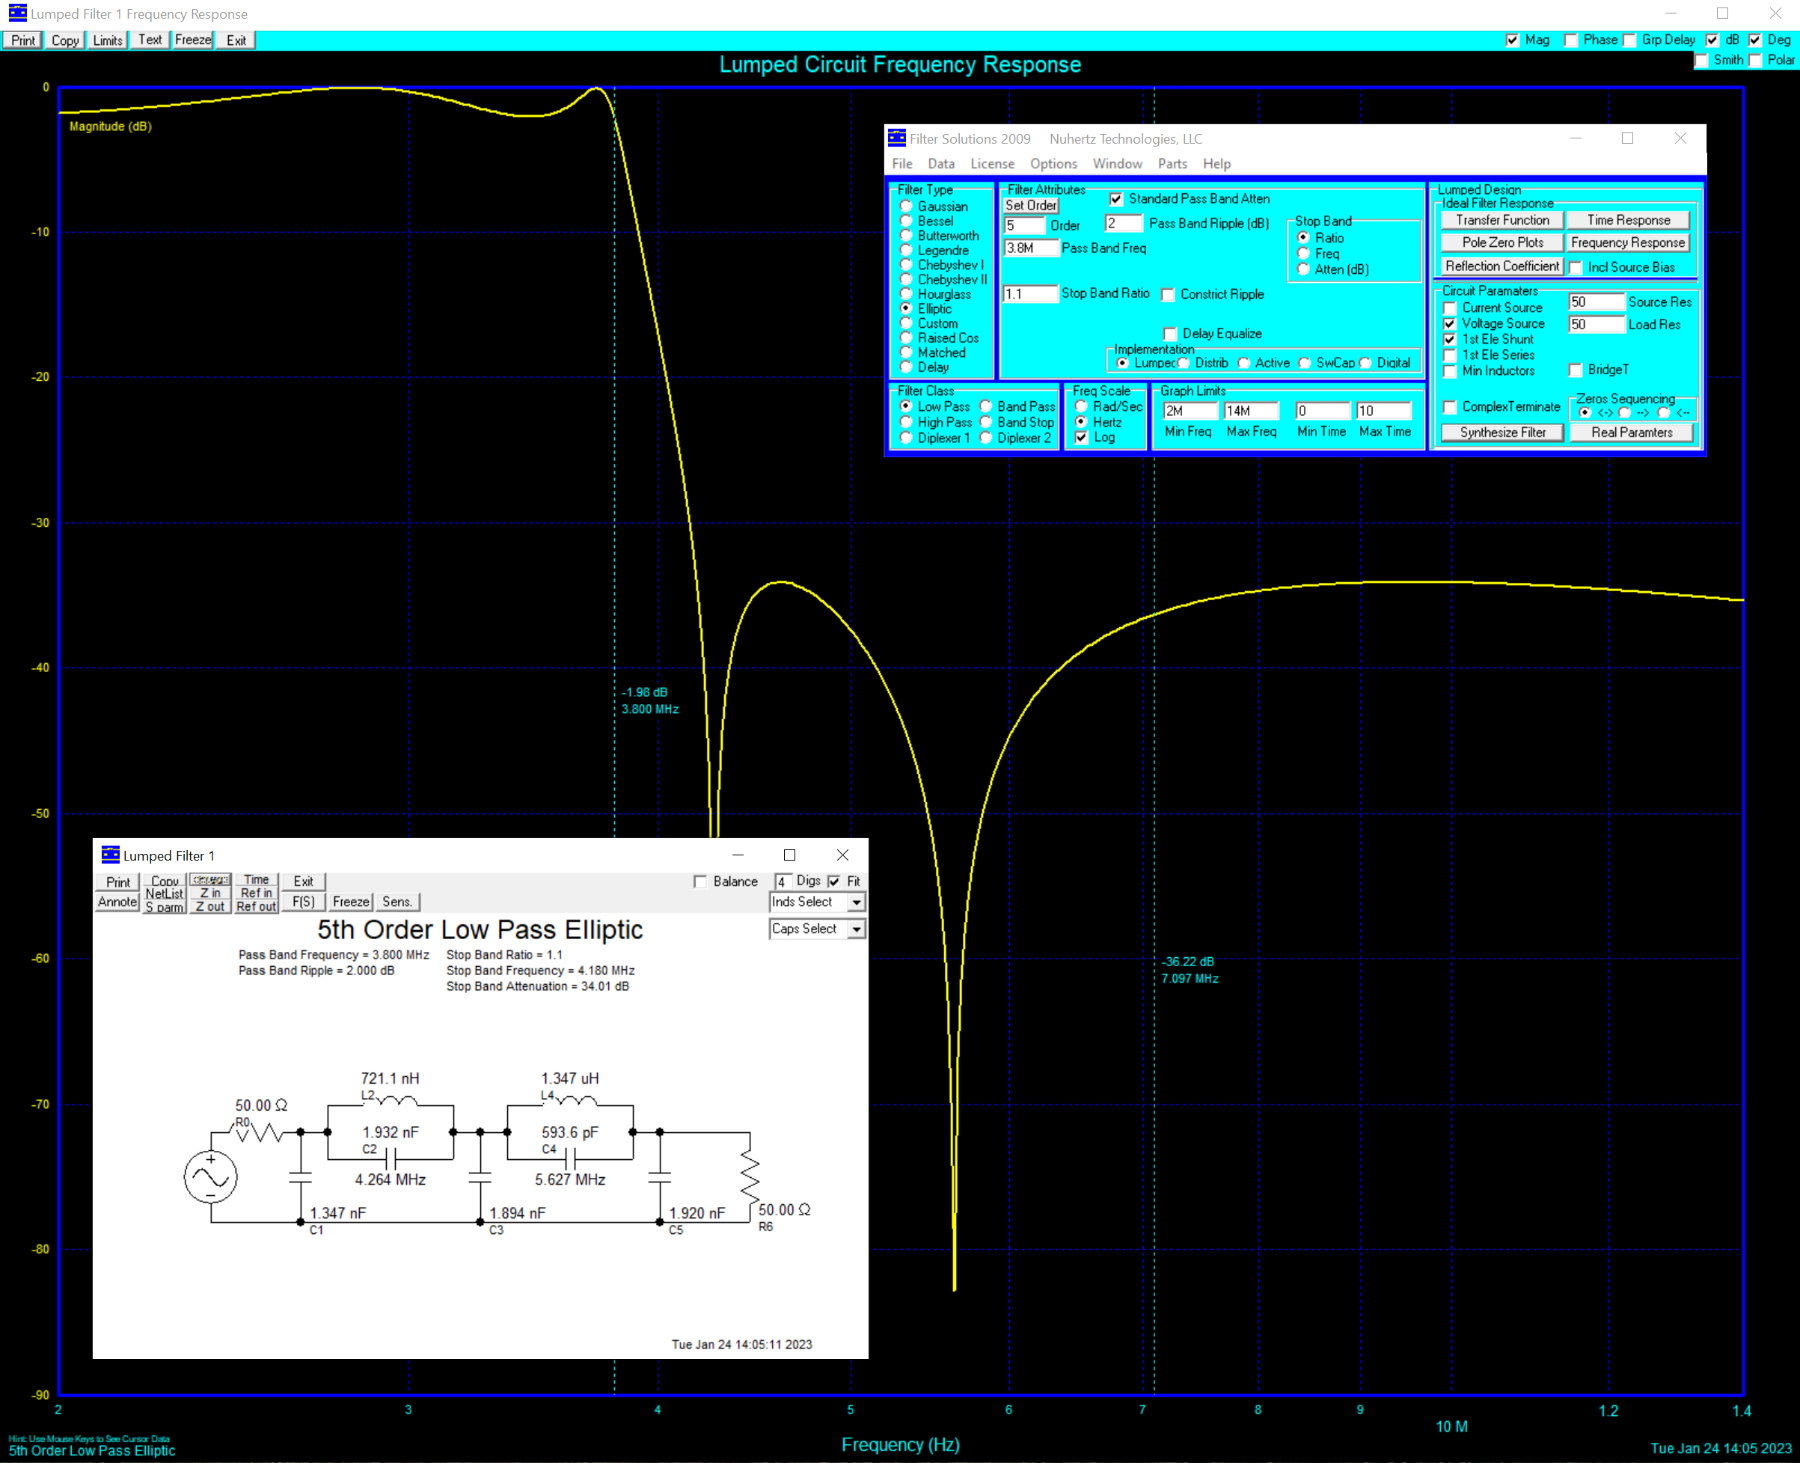Open the File menu in Filter Solutions
The height and width of the screenshot is (1463, 1800).
coord(902,164)
